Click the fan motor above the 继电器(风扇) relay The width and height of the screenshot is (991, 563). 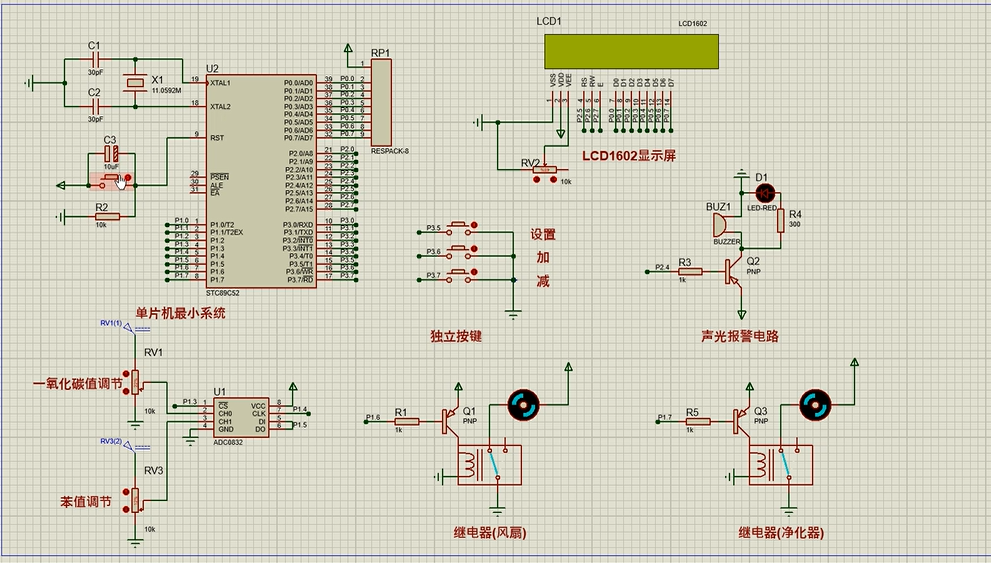point(520,404)
